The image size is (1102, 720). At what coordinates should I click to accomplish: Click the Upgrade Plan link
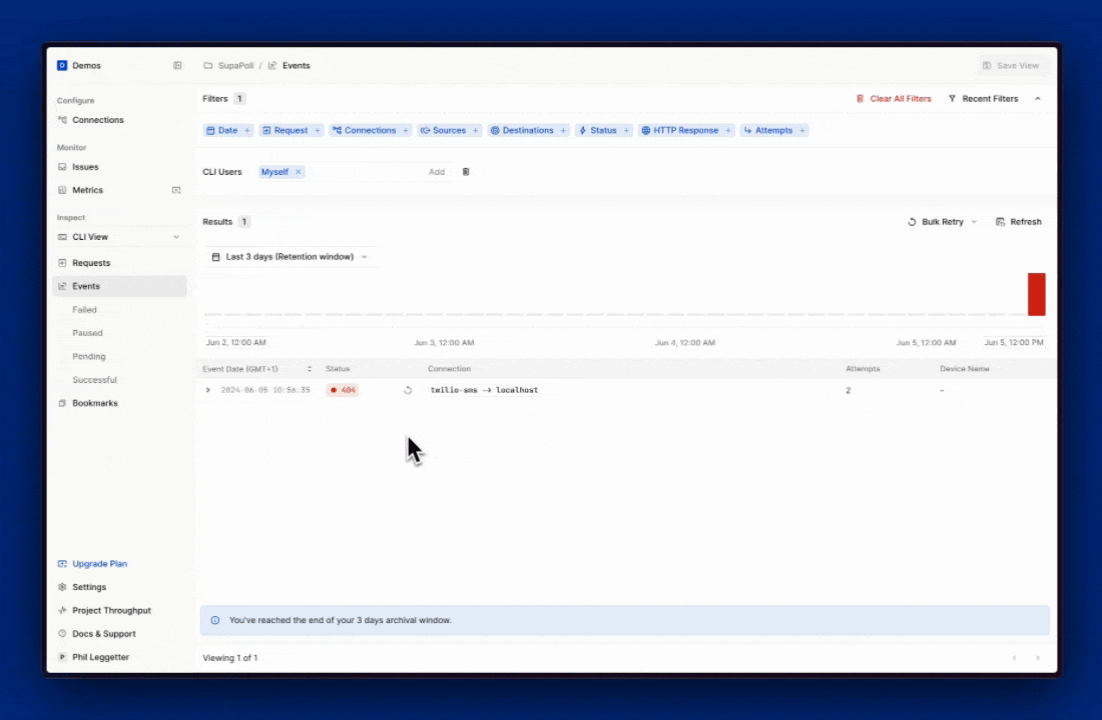[99, 564]
